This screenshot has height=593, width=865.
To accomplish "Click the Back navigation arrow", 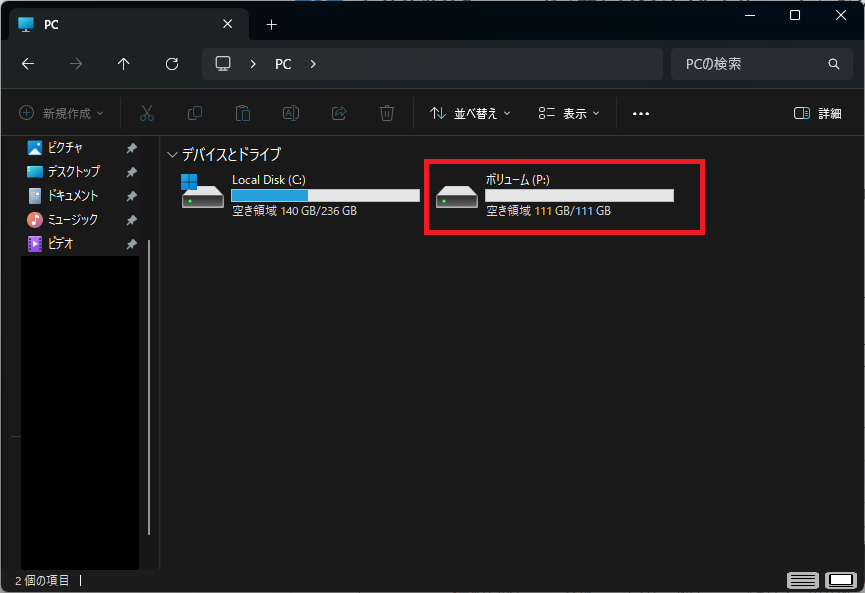I will pyautogui.click(x=28, y=64).
